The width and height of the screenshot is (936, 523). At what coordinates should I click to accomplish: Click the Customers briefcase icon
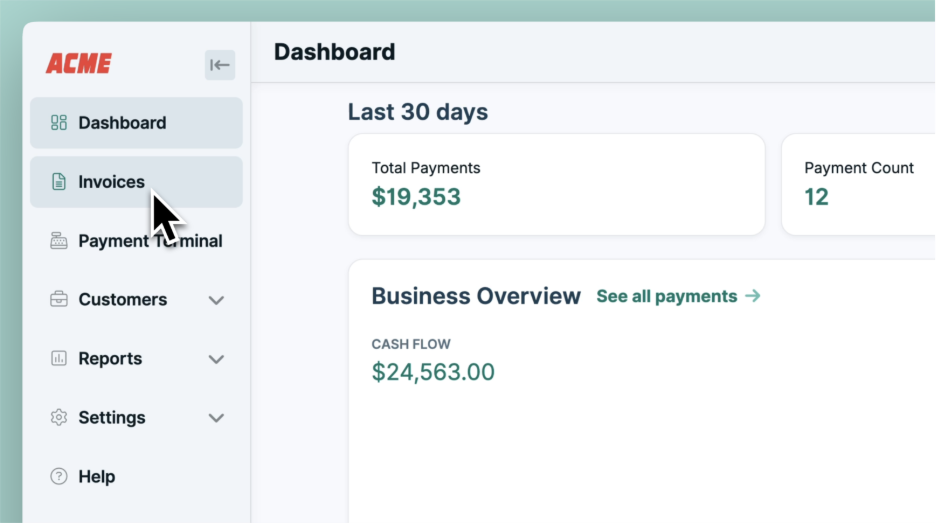tap(58, 299)
